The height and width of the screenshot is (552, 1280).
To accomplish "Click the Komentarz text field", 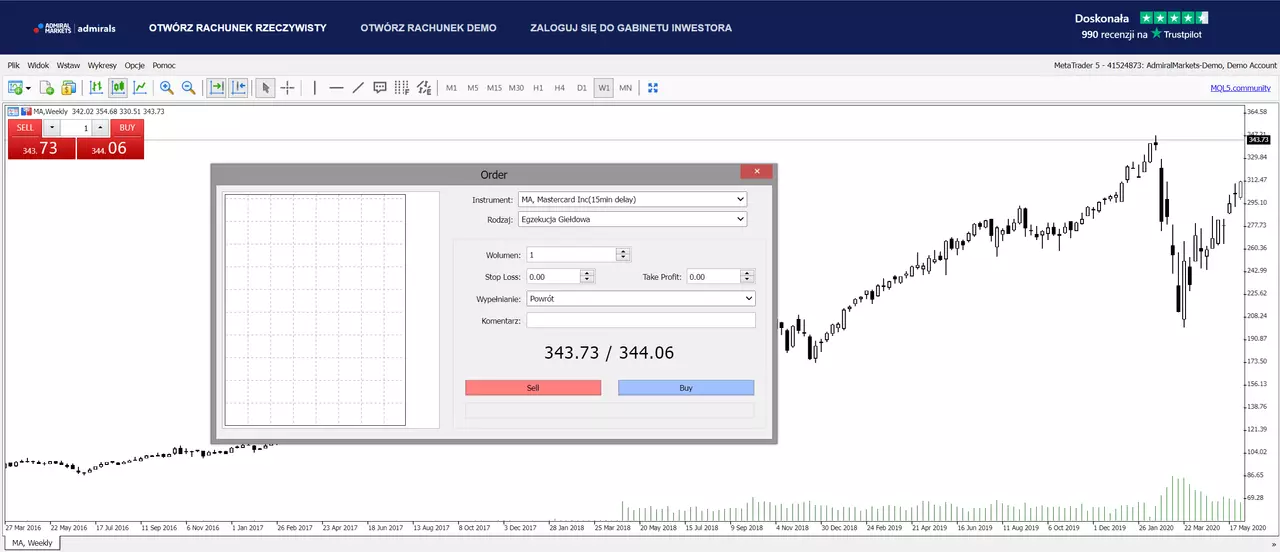I will 641,320.
